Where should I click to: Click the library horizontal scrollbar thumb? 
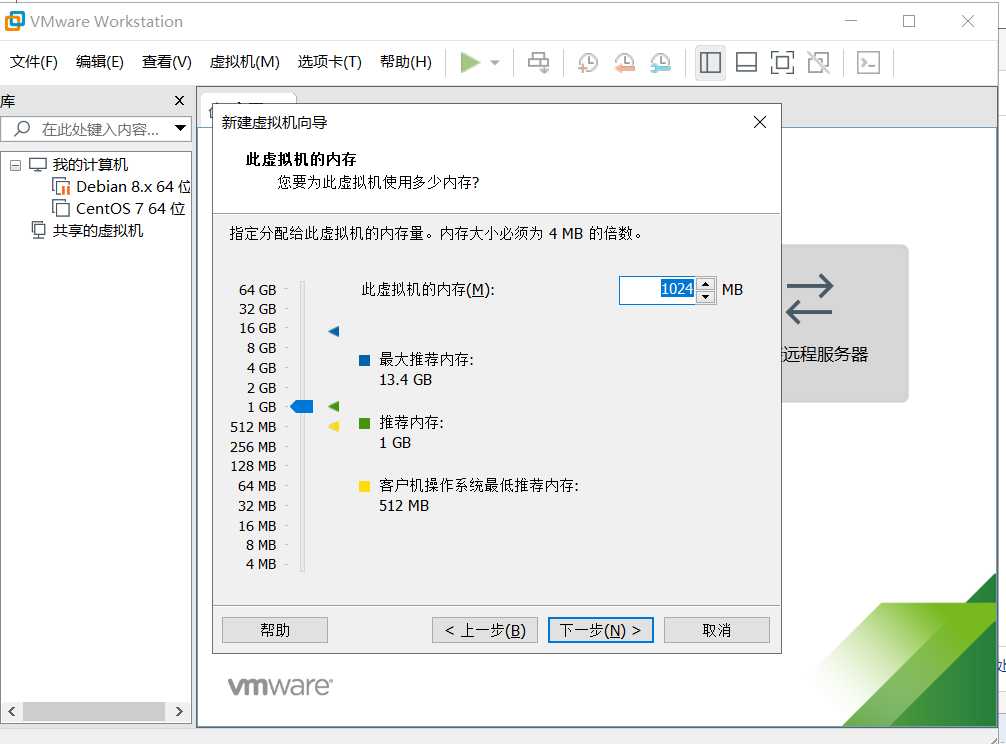tap(94, 711)
